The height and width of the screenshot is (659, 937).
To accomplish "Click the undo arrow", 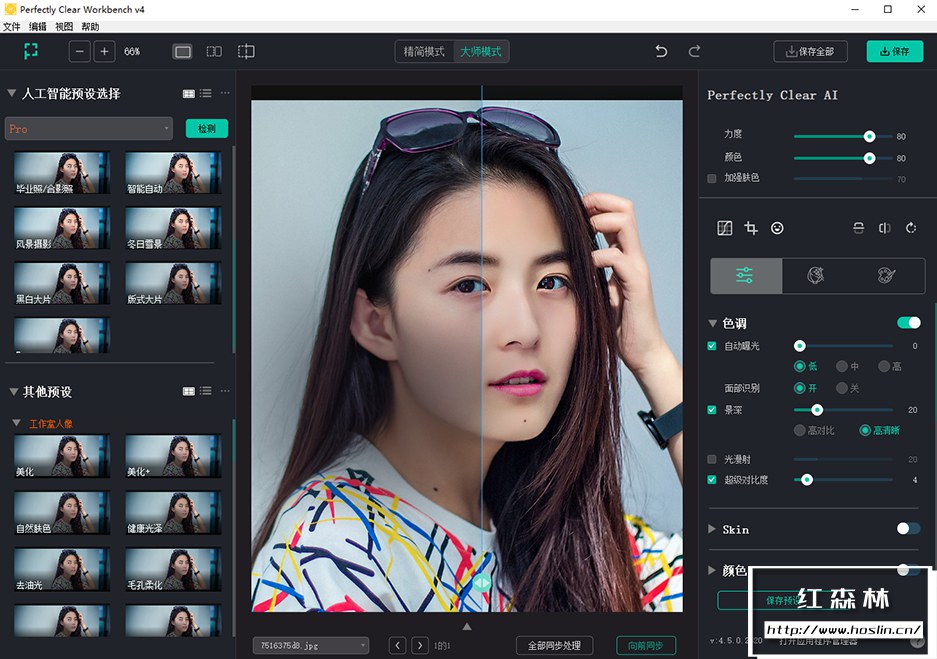I will (x=661, y=51).
